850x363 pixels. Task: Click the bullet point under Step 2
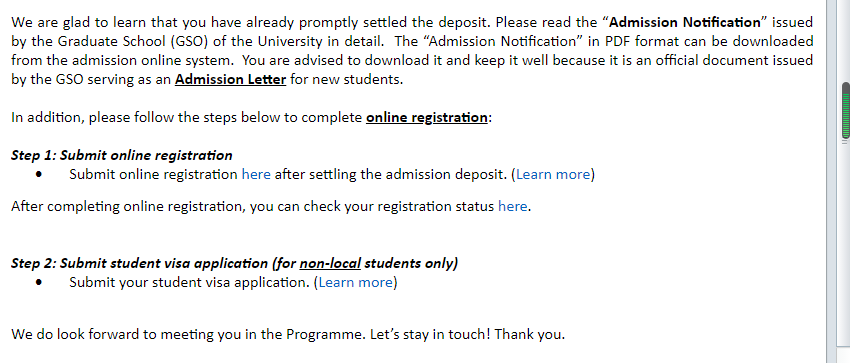coord(38,282)
